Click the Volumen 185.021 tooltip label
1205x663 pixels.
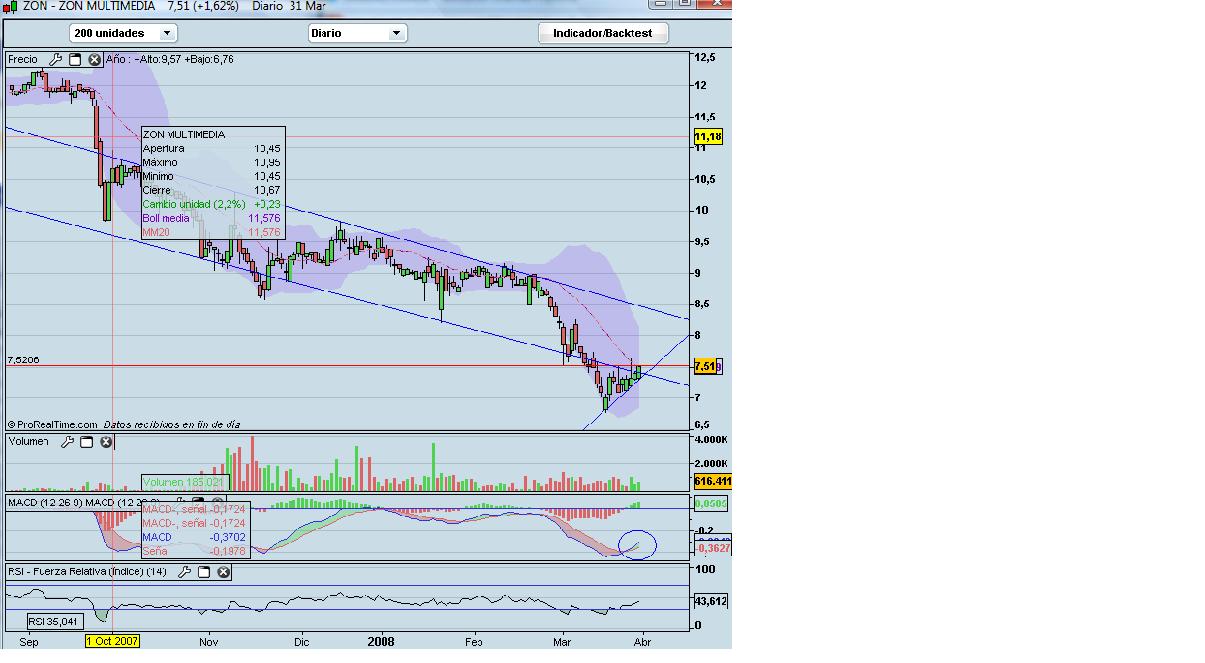point(185,482)
